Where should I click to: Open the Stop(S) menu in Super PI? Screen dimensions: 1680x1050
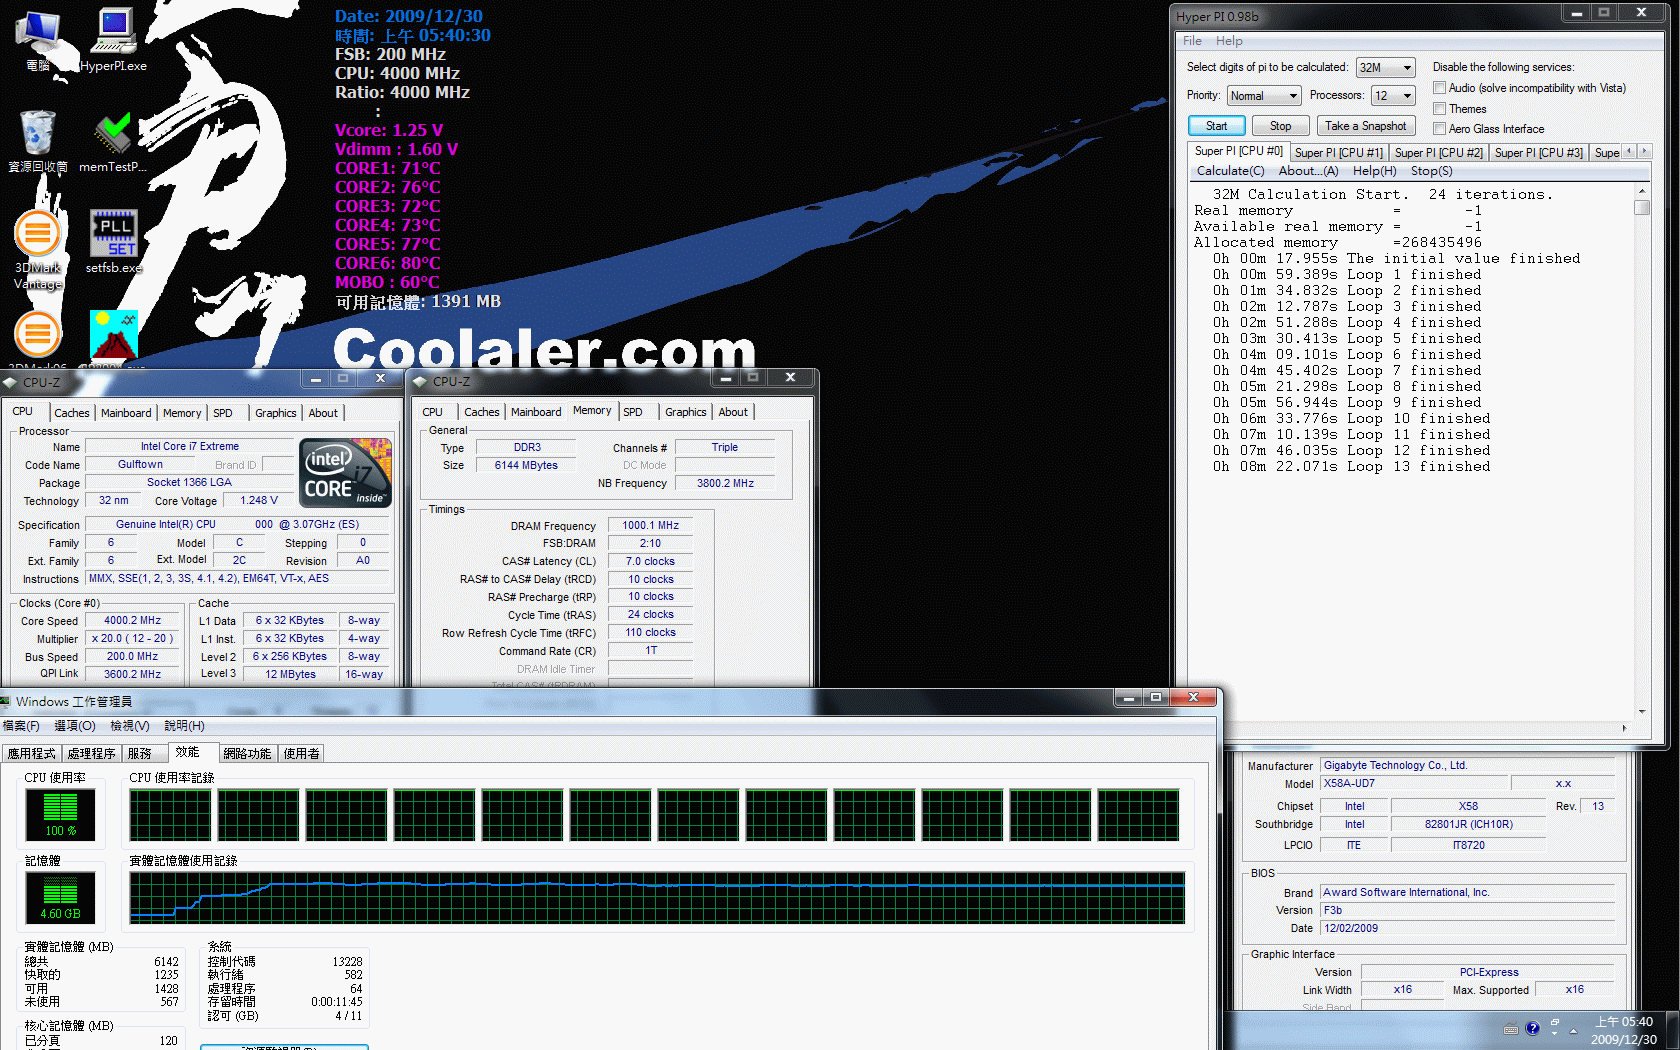(1431, 171)
